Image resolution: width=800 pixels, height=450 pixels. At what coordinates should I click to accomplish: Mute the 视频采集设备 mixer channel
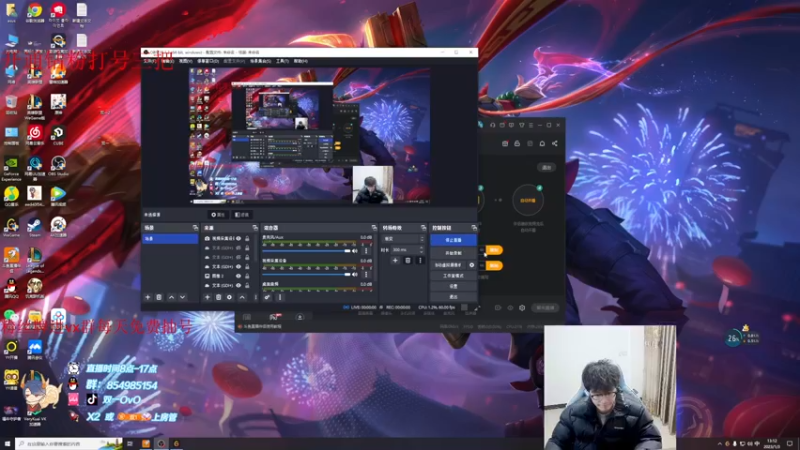[355, 274]
